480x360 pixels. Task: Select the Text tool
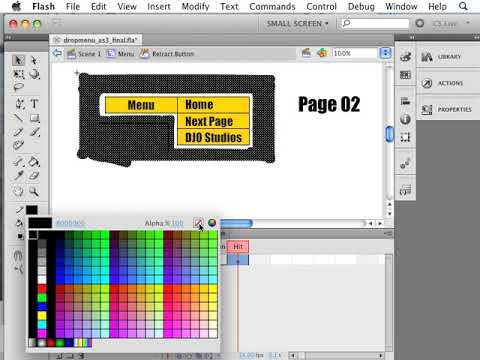(34, 104)
